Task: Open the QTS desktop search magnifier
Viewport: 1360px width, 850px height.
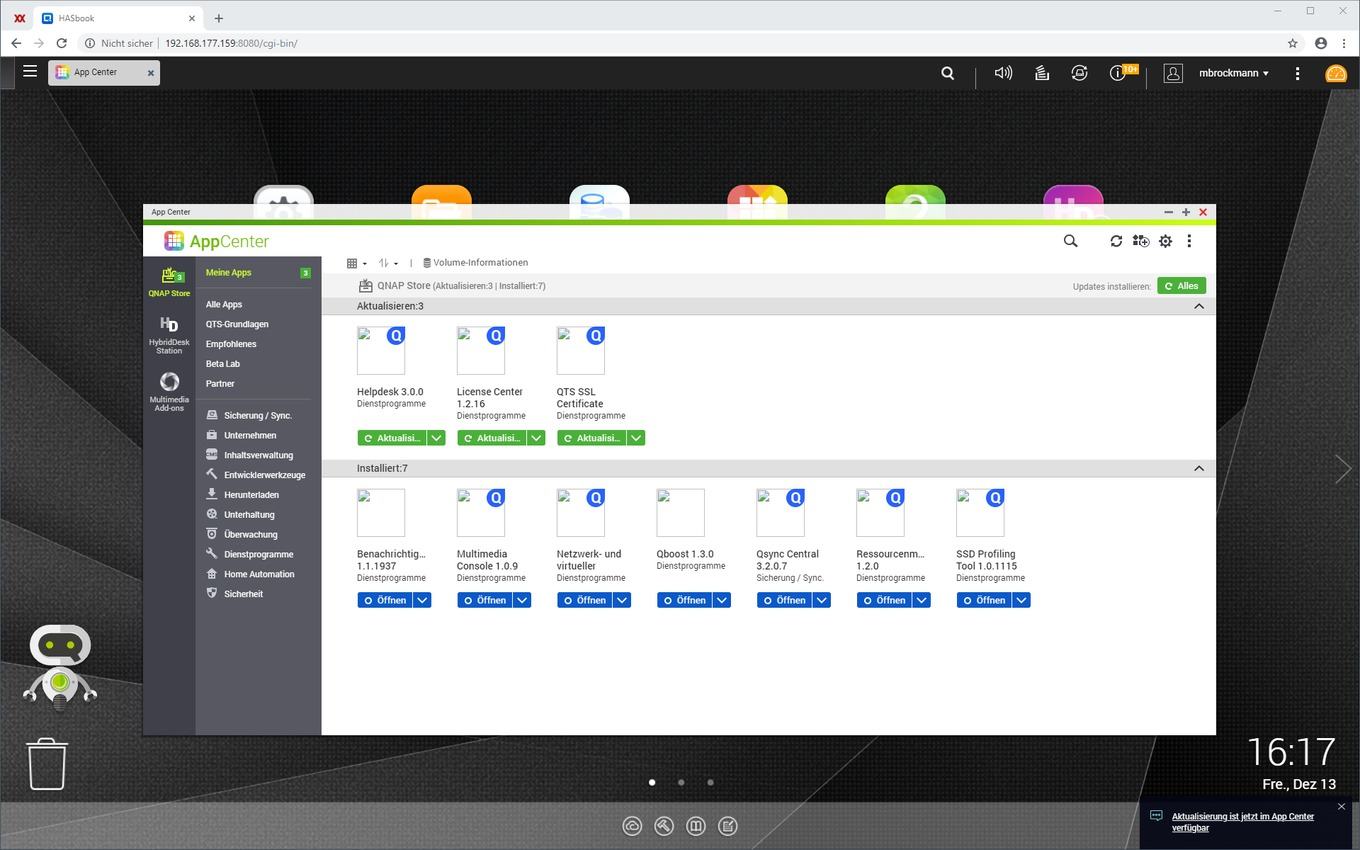Action: [948, 73]
